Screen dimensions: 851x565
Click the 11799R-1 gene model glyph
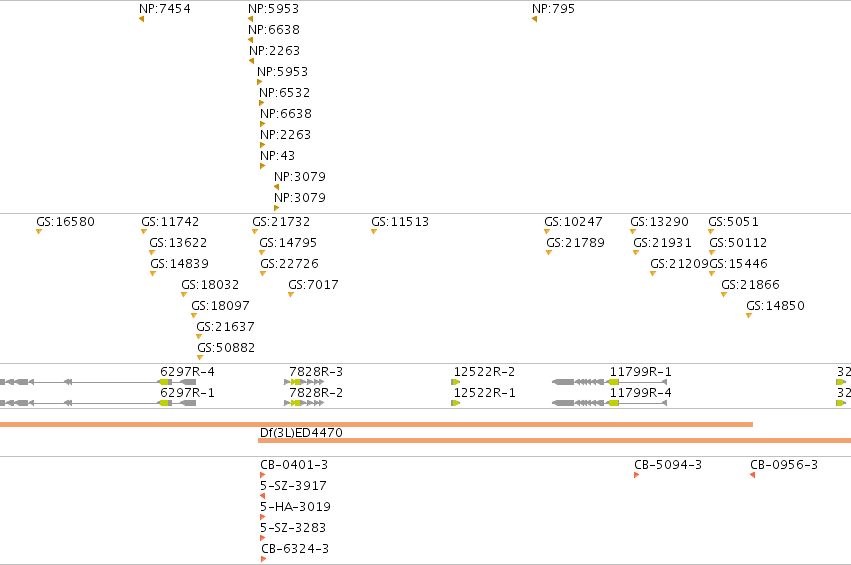click(609, 382)
